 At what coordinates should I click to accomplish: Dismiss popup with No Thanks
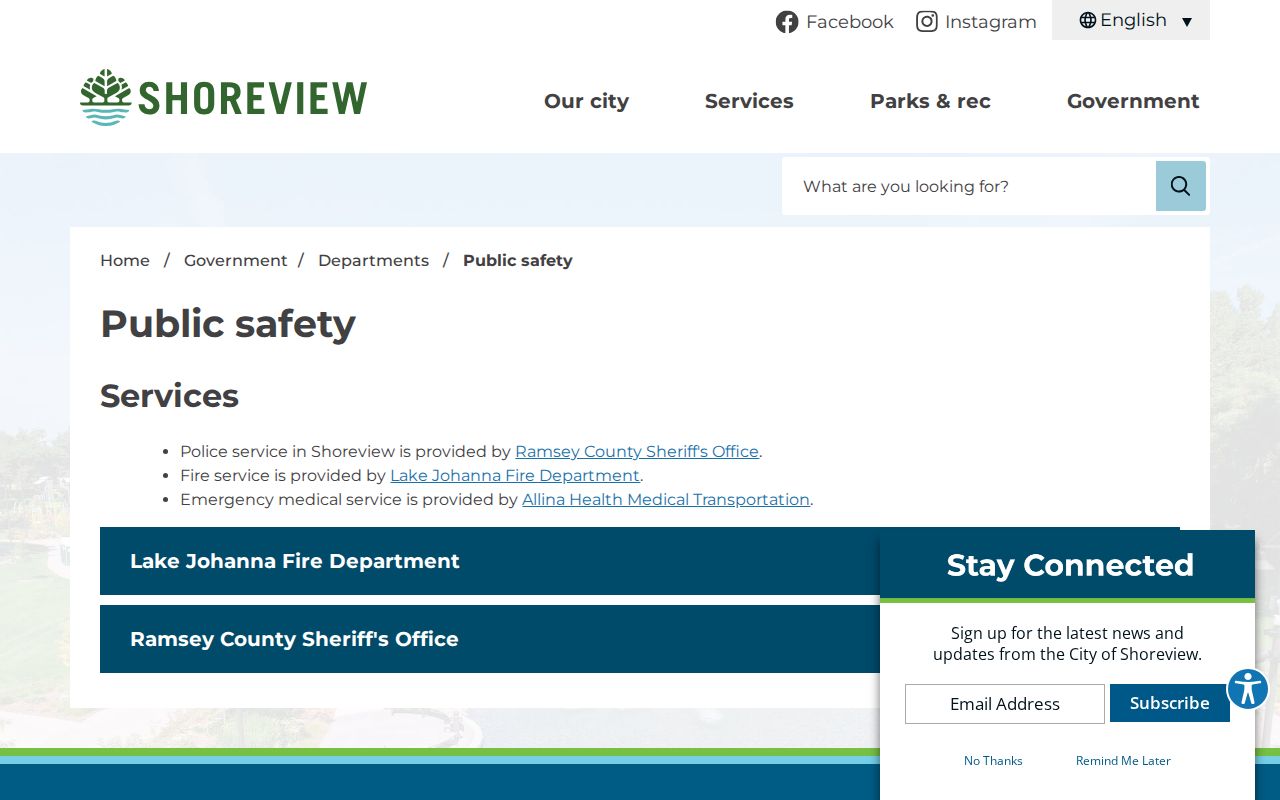pos(993,761)
